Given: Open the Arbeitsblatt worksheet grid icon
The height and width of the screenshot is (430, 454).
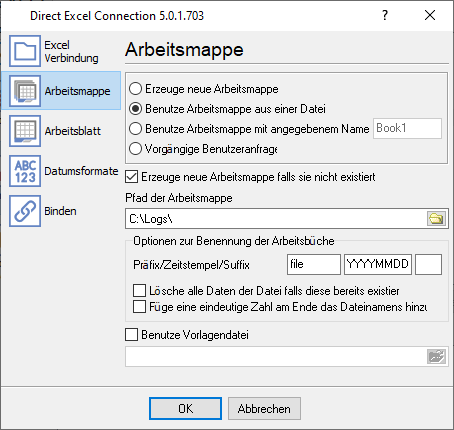Looking at the screenshot, I should 25,131.
